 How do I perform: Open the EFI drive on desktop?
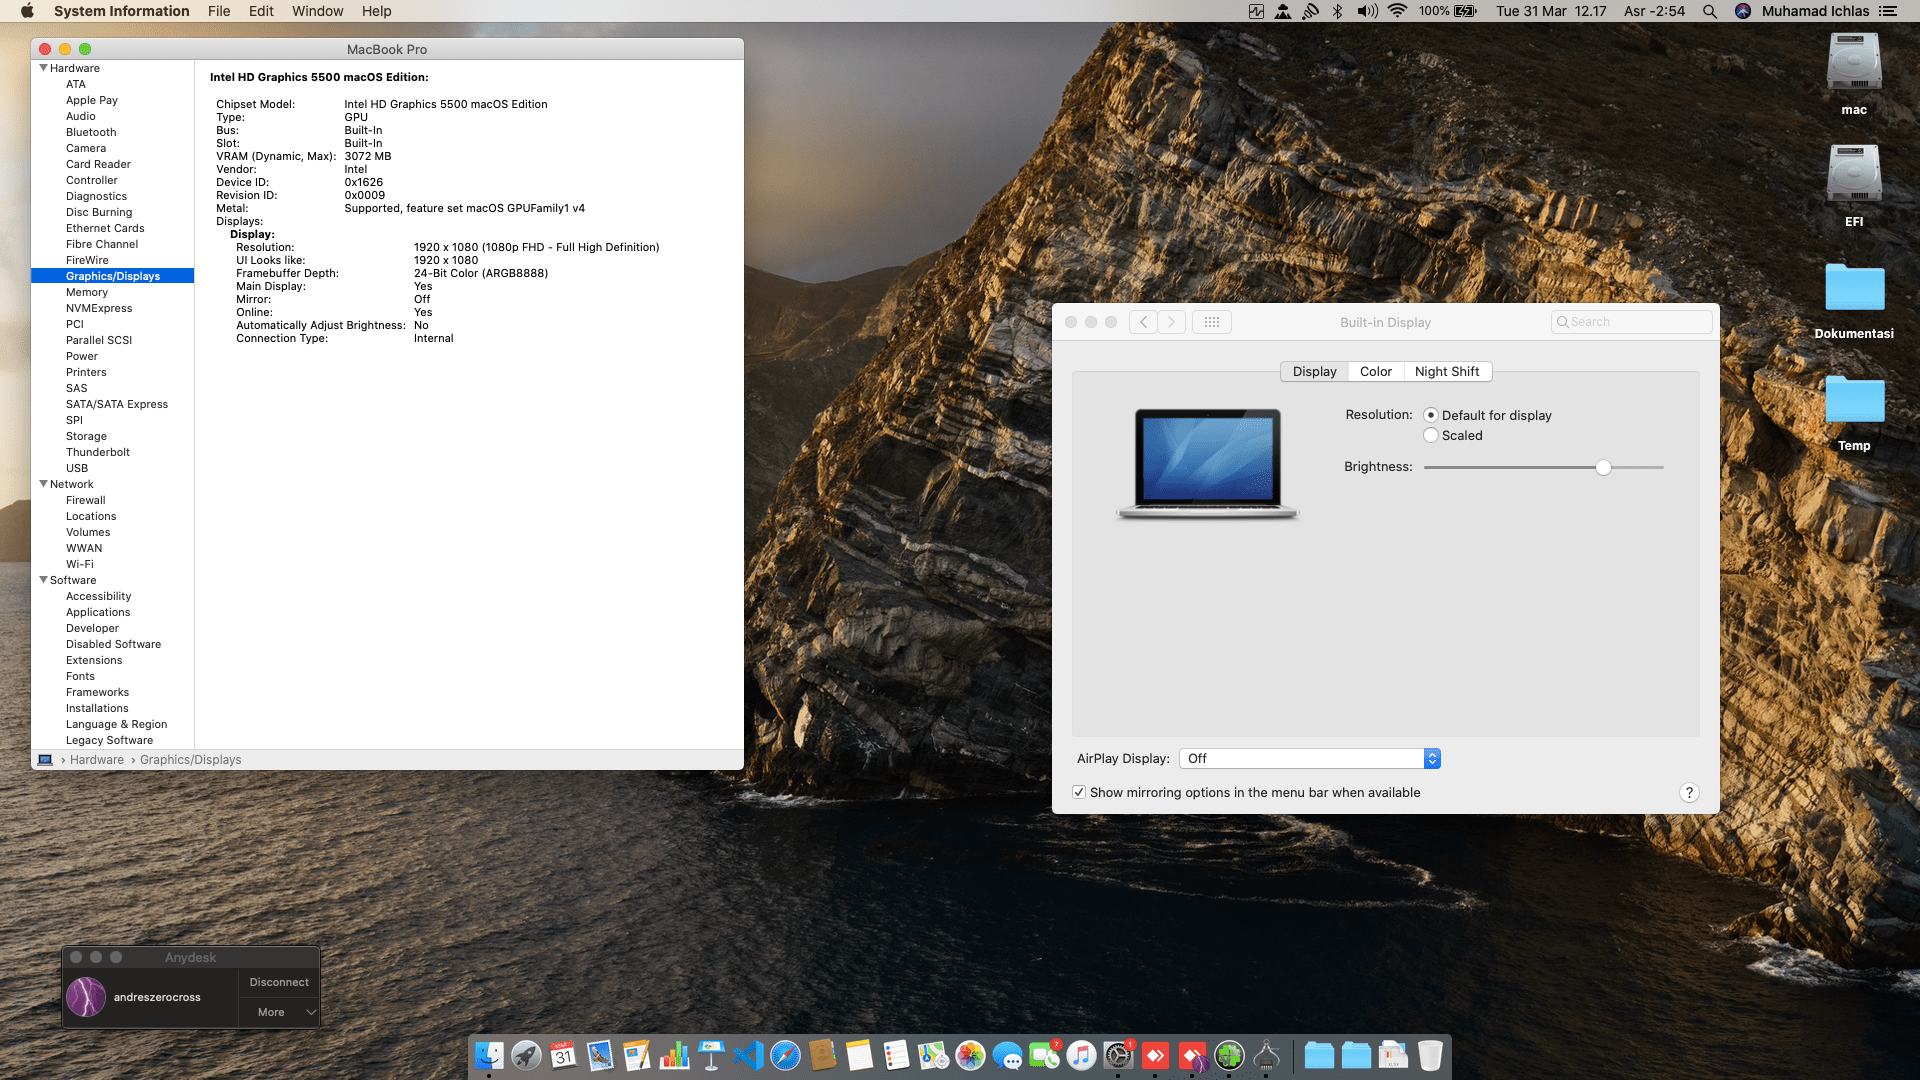1854,175
